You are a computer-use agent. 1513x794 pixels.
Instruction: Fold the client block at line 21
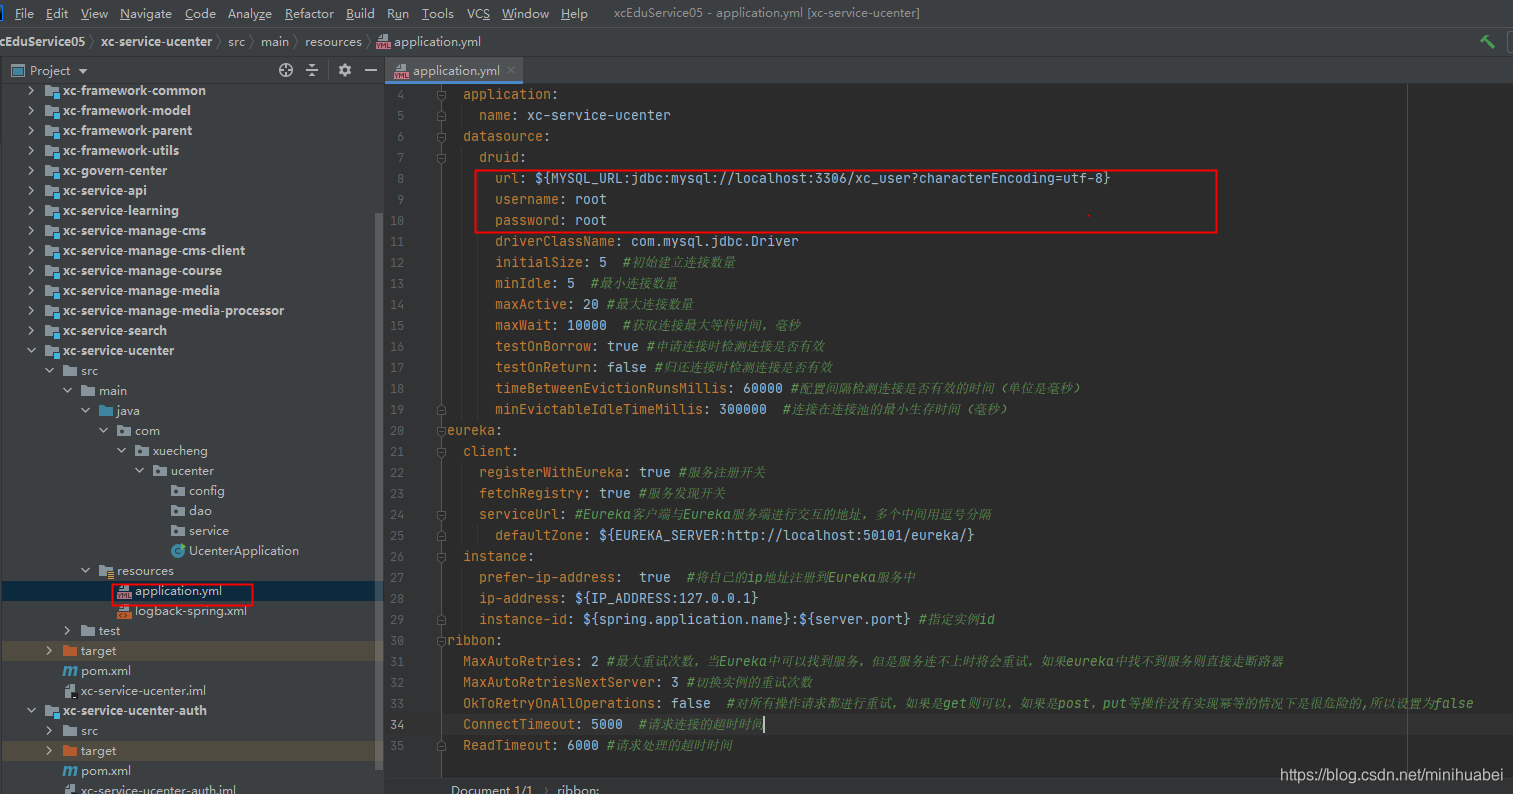pos(441,451)
